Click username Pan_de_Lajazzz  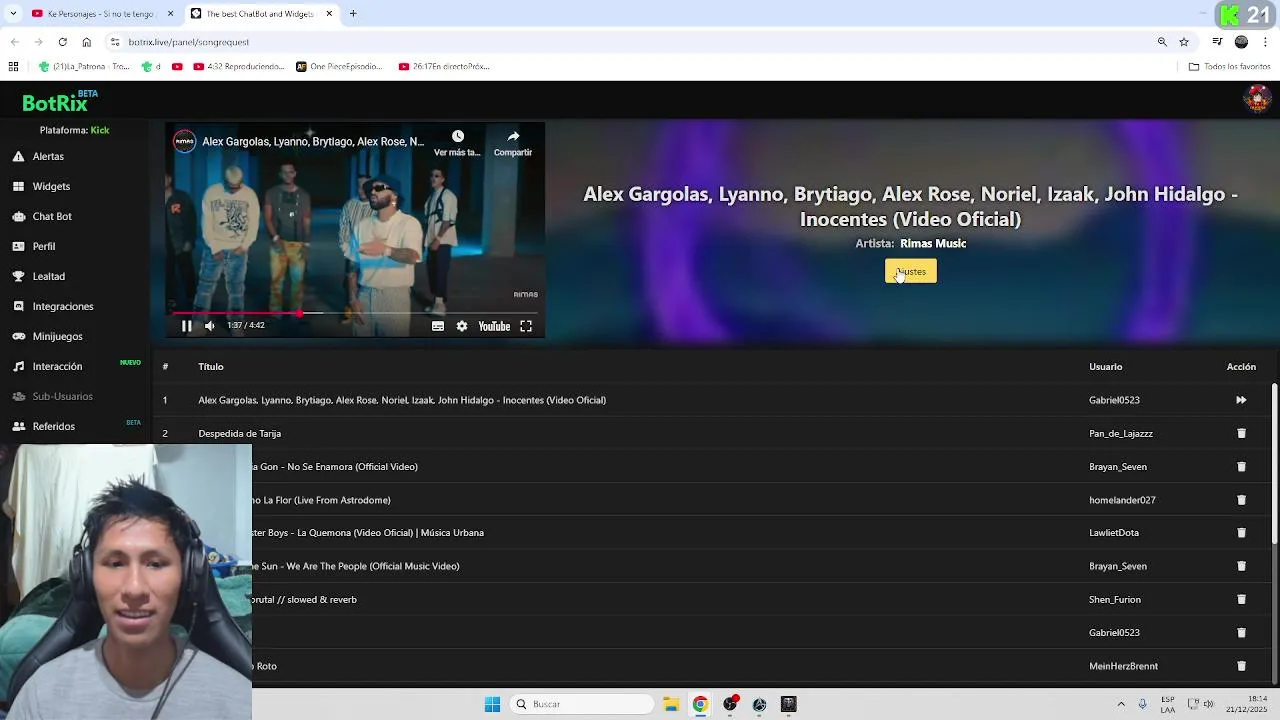[x=1121, y=434]
